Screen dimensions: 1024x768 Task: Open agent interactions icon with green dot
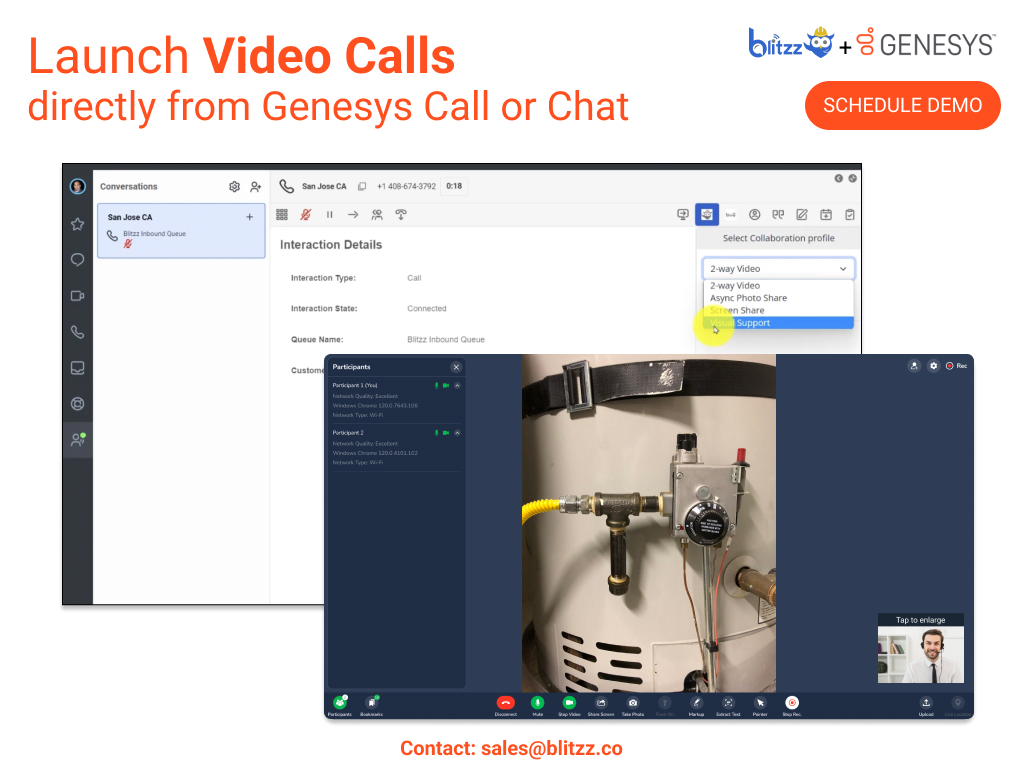pos(78,440)
